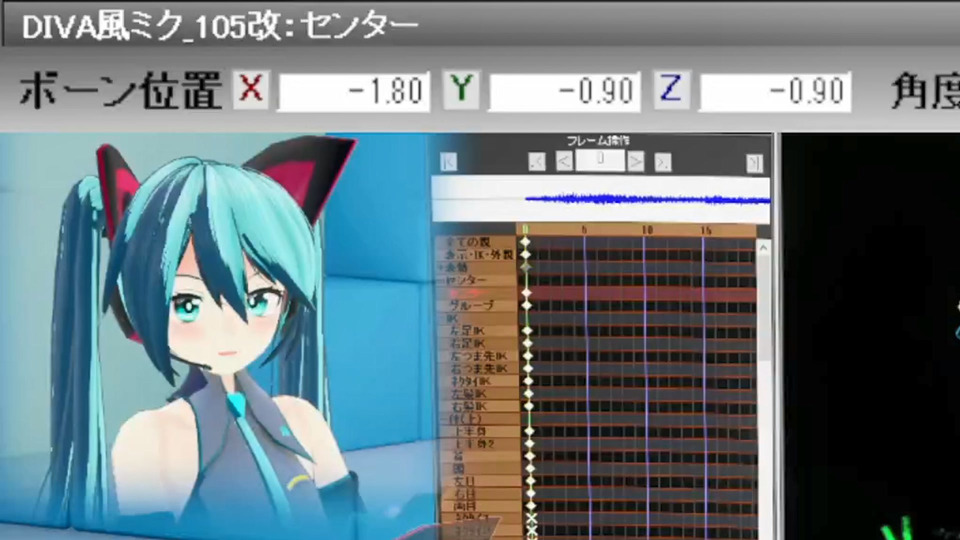The width and height of the screenshot is (960, 540).
Task: Click the ボーン位置 label
Action: click(x=121, y=91)
